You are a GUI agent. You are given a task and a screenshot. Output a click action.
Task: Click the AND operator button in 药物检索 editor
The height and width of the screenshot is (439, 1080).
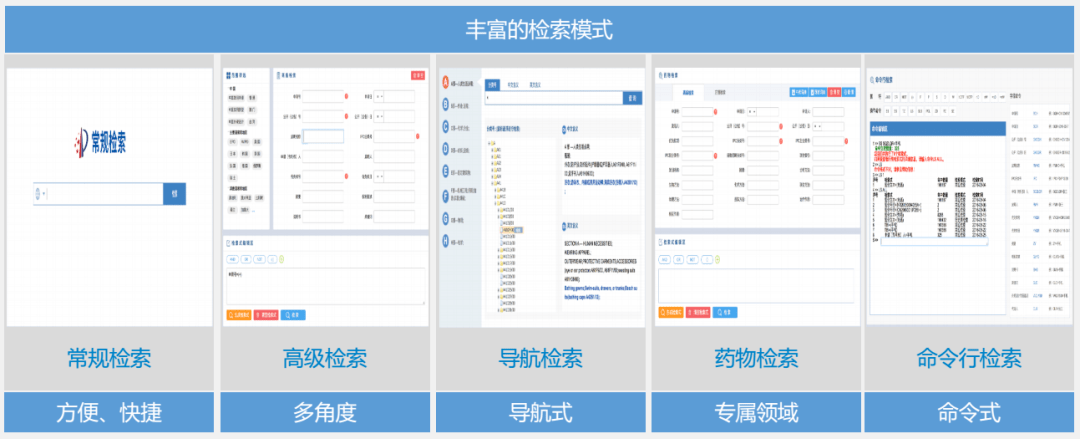(x=664, y=259)
